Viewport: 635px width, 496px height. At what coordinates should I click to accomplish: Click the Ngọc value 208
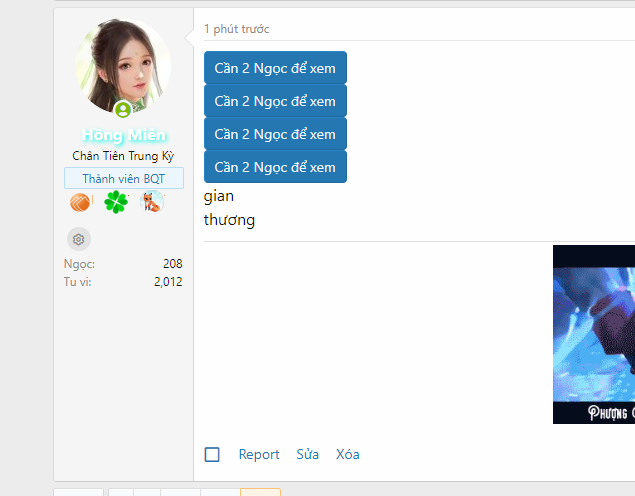click(172, 264)
